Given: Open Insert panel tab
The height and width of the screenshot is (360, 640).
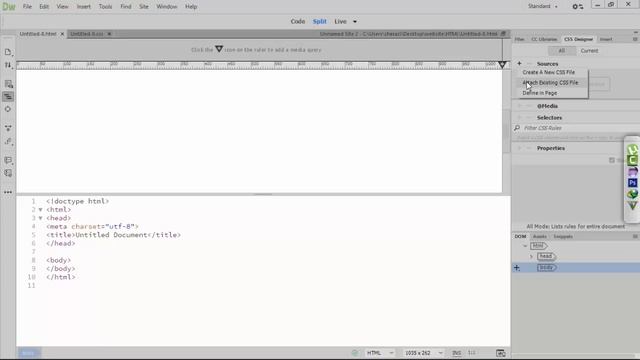Looking at the screenshot, I should 606,39.
